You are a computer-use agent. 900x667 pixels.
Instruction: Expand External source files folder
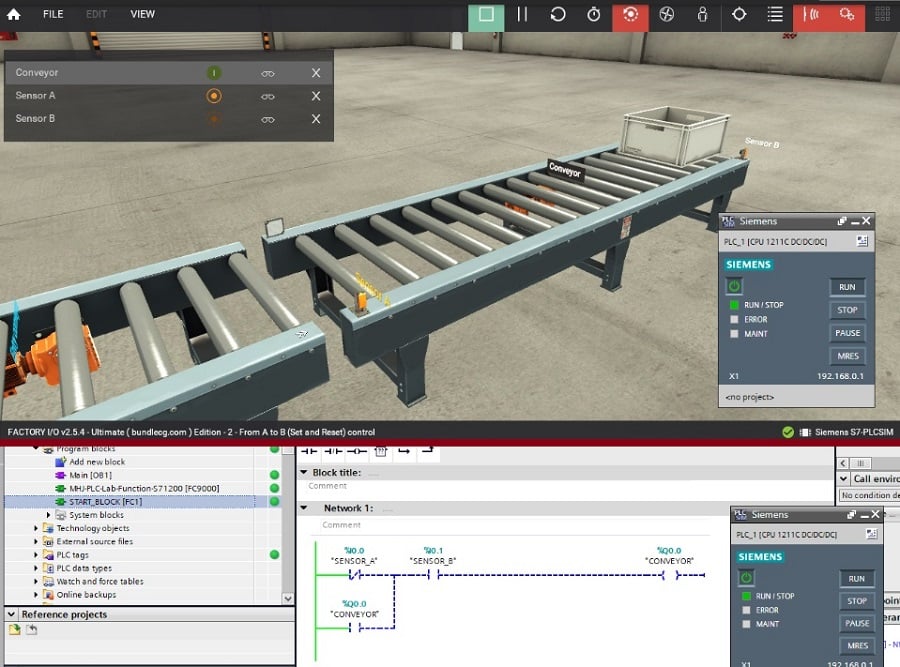coord(36,541)
